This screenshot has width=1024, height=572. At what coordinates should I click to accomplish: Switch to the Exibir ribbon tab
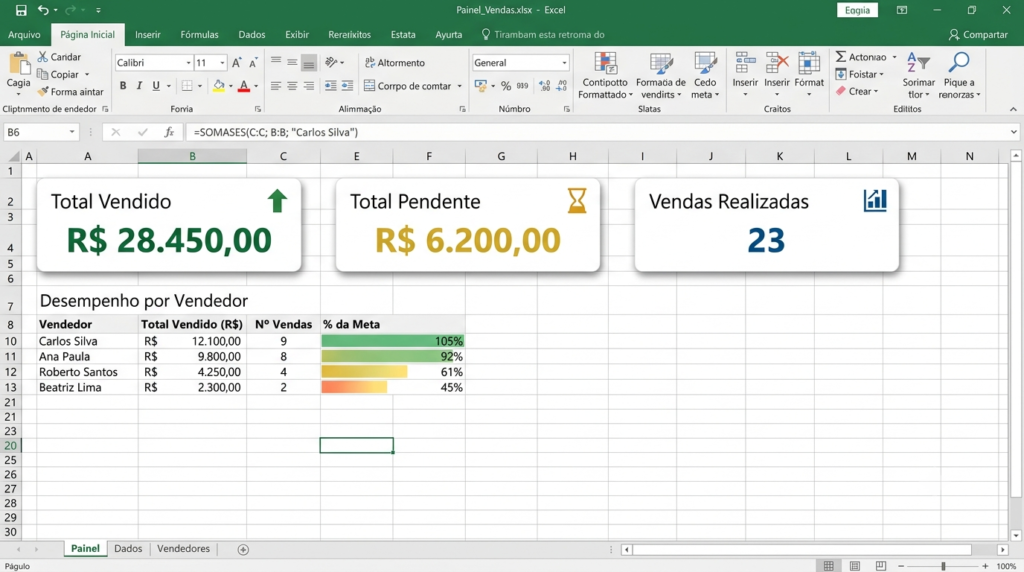tap(296, 35)
